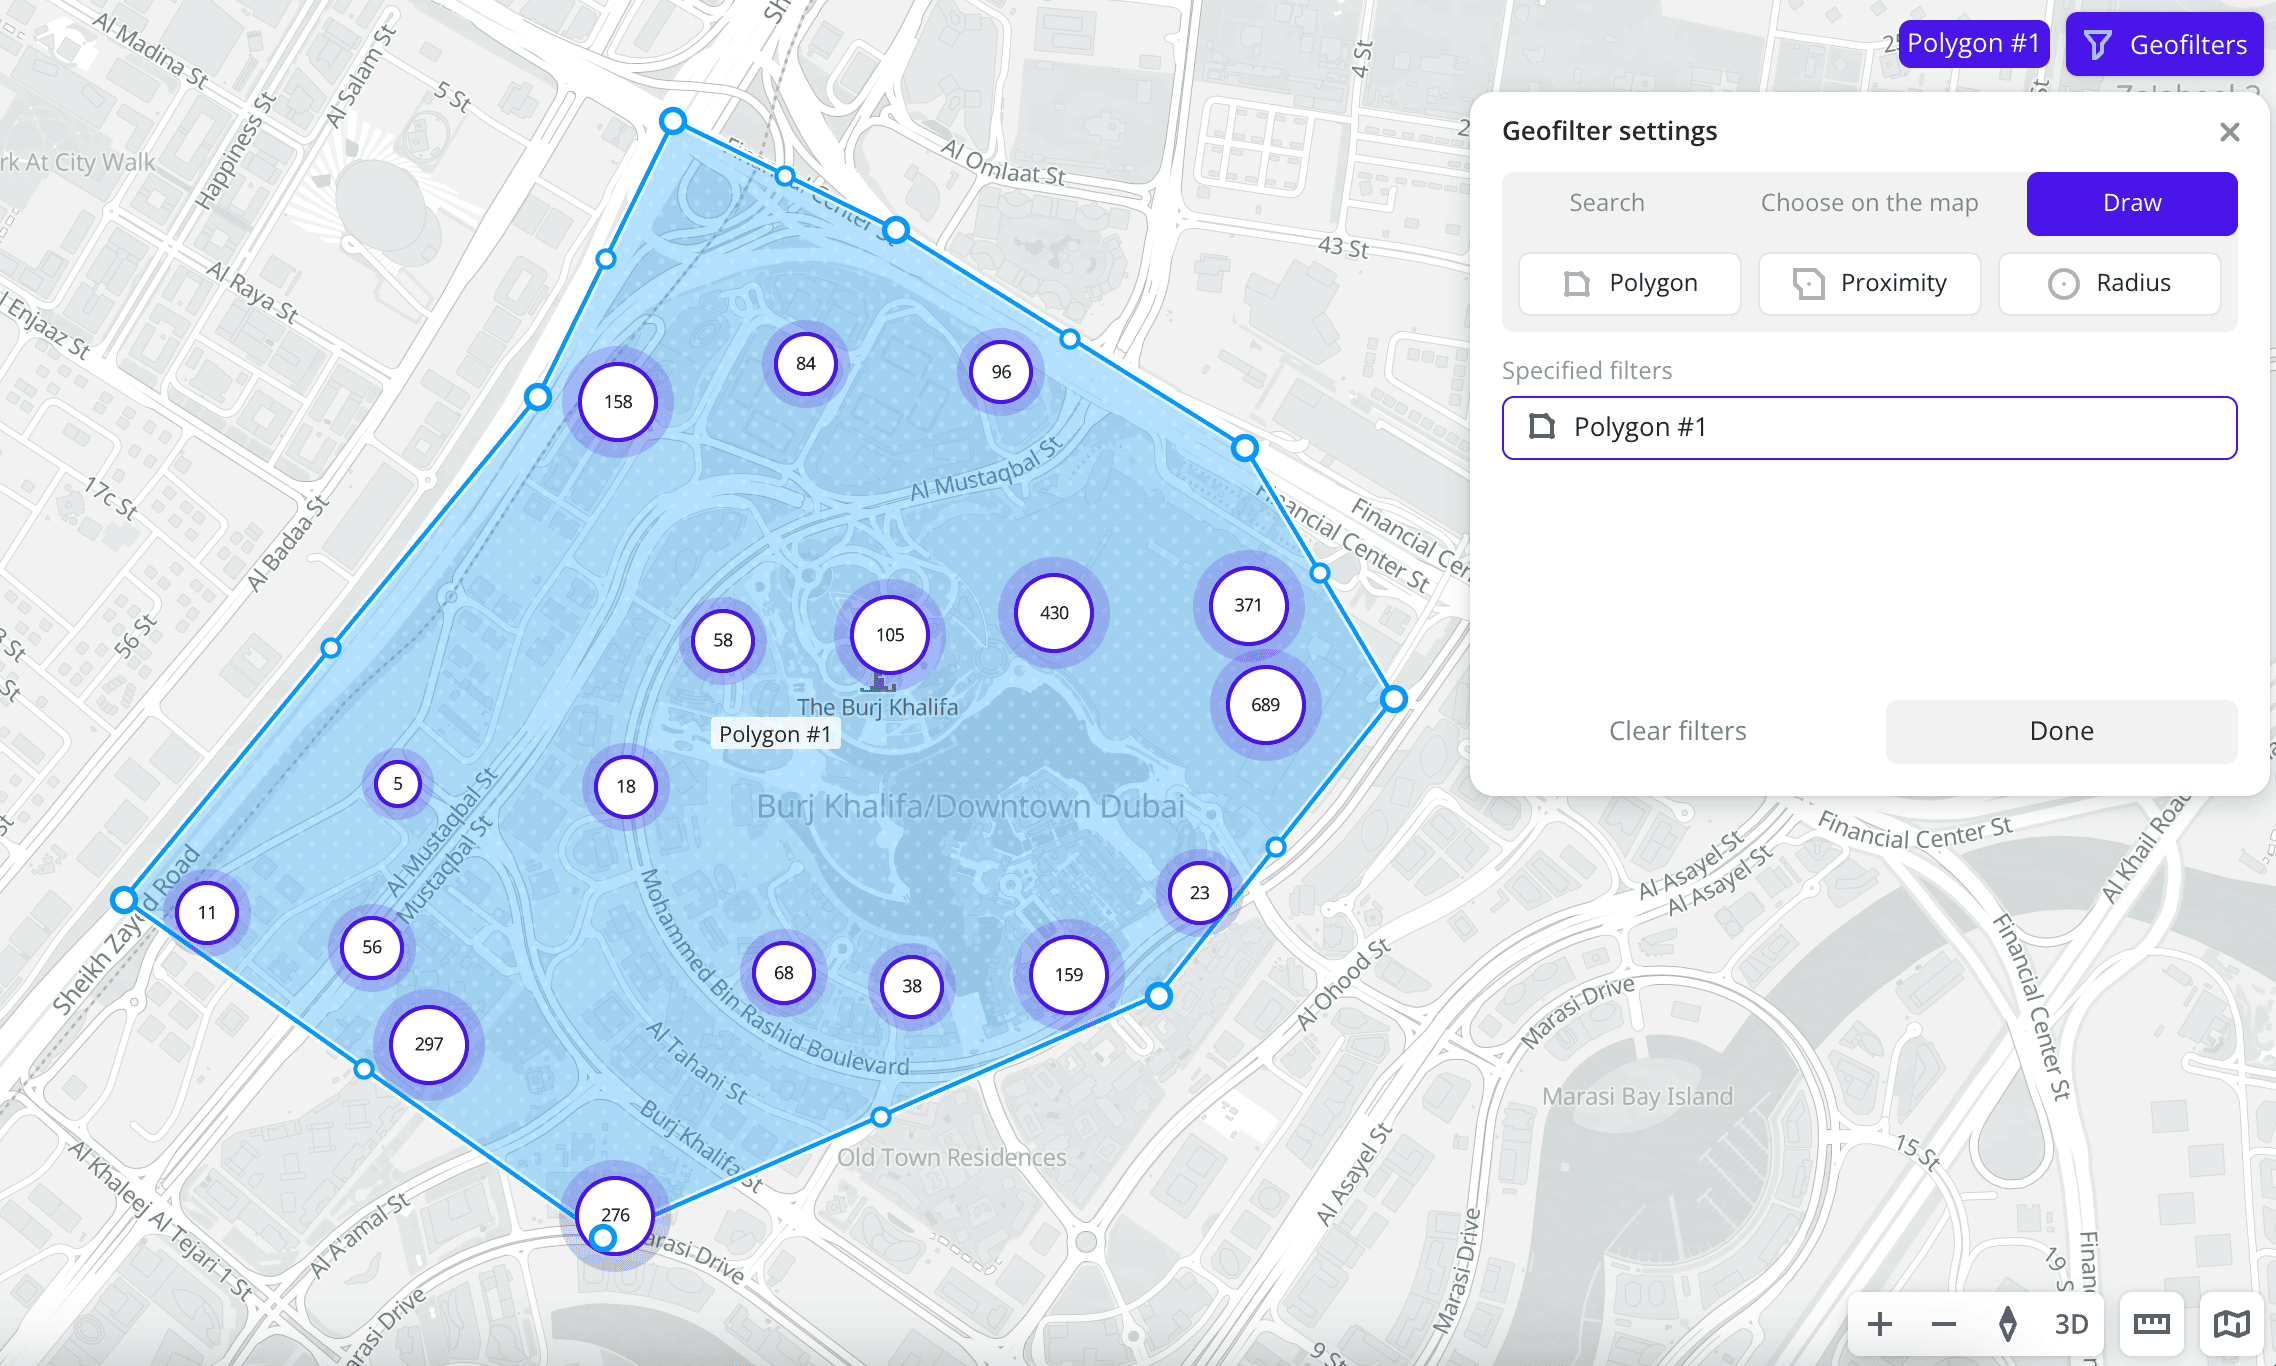Close the Geofilter settings panel
Screen dimensions: 2276x1366
pyautogui.click(x=2229, y=132)
